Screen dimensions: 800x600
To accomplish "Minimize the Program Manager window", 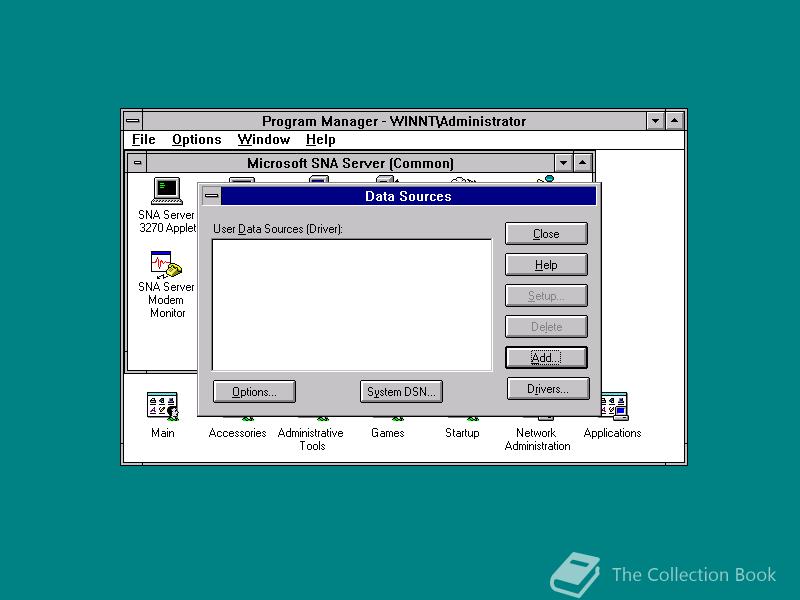I will click(x=655, y=121).
